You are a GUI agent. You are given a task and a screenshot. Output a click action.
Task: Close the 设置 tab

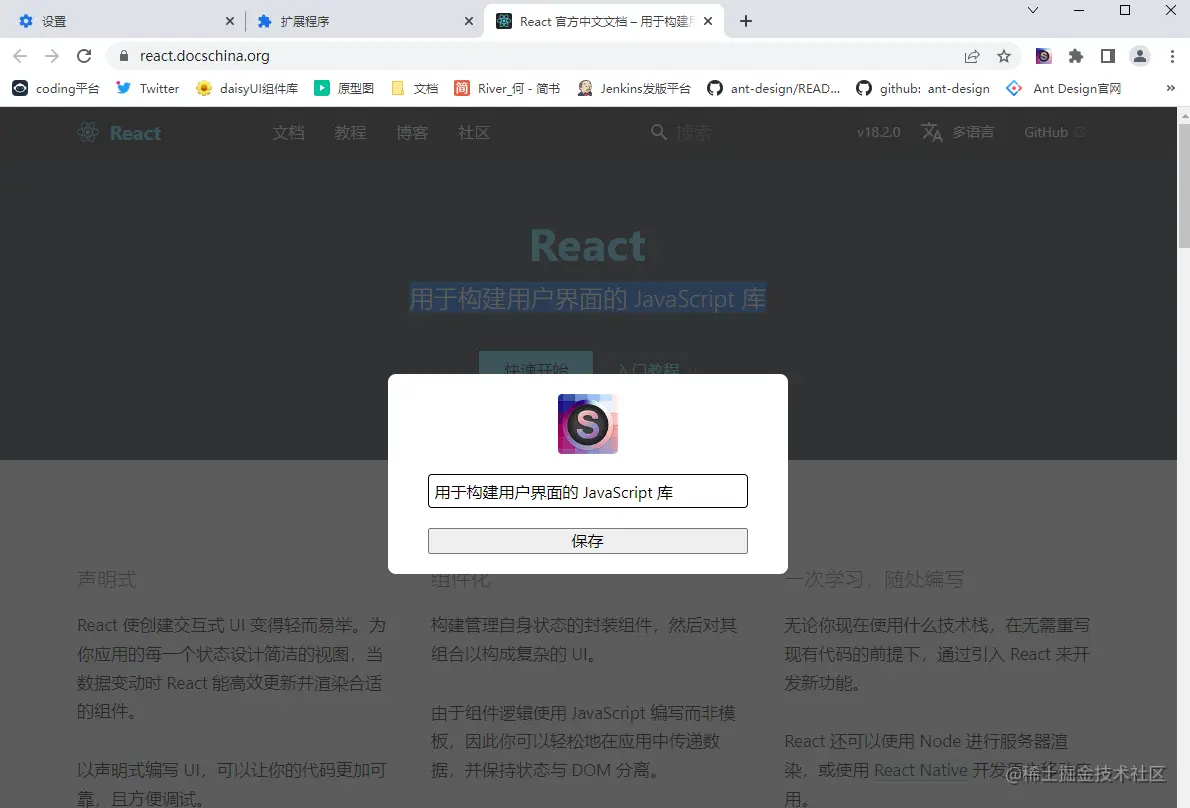[x=230, y=21]
